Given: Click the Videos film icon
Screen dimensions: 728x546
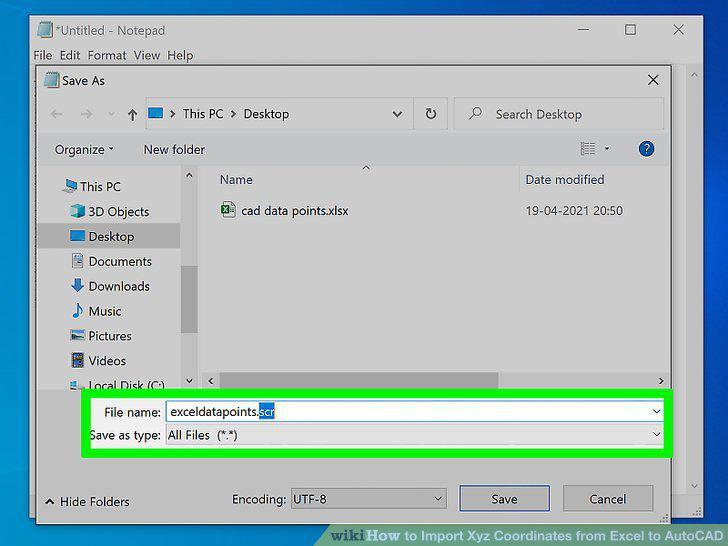Looking at the screenshot, I should click(x=78, y=360).
